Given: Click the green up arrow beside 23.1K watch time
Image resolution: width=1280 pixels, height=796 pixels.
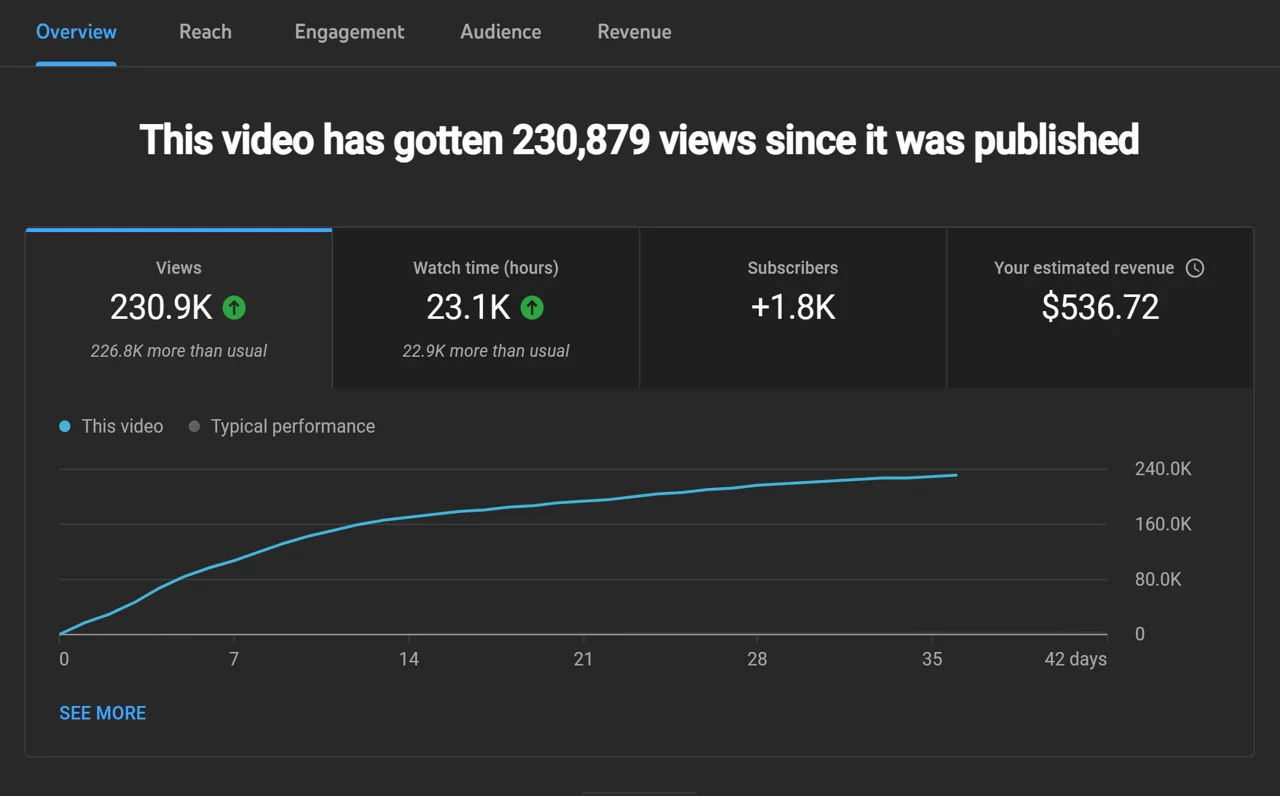Looking at the screenshot, I should (532, 307).
